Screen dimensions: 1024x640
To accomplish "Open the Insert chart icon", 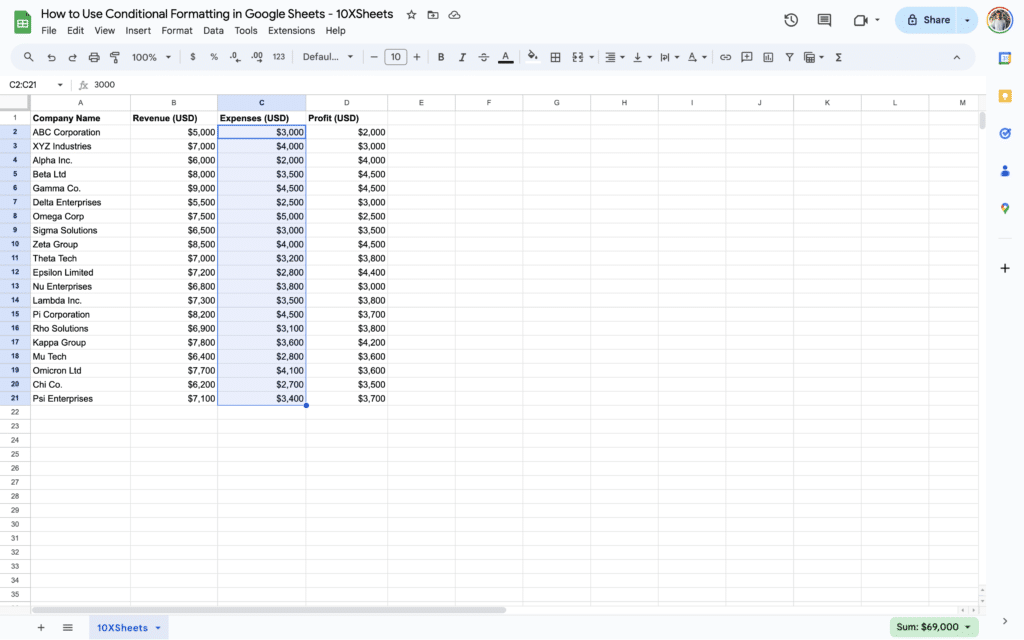I will (767, 57).
